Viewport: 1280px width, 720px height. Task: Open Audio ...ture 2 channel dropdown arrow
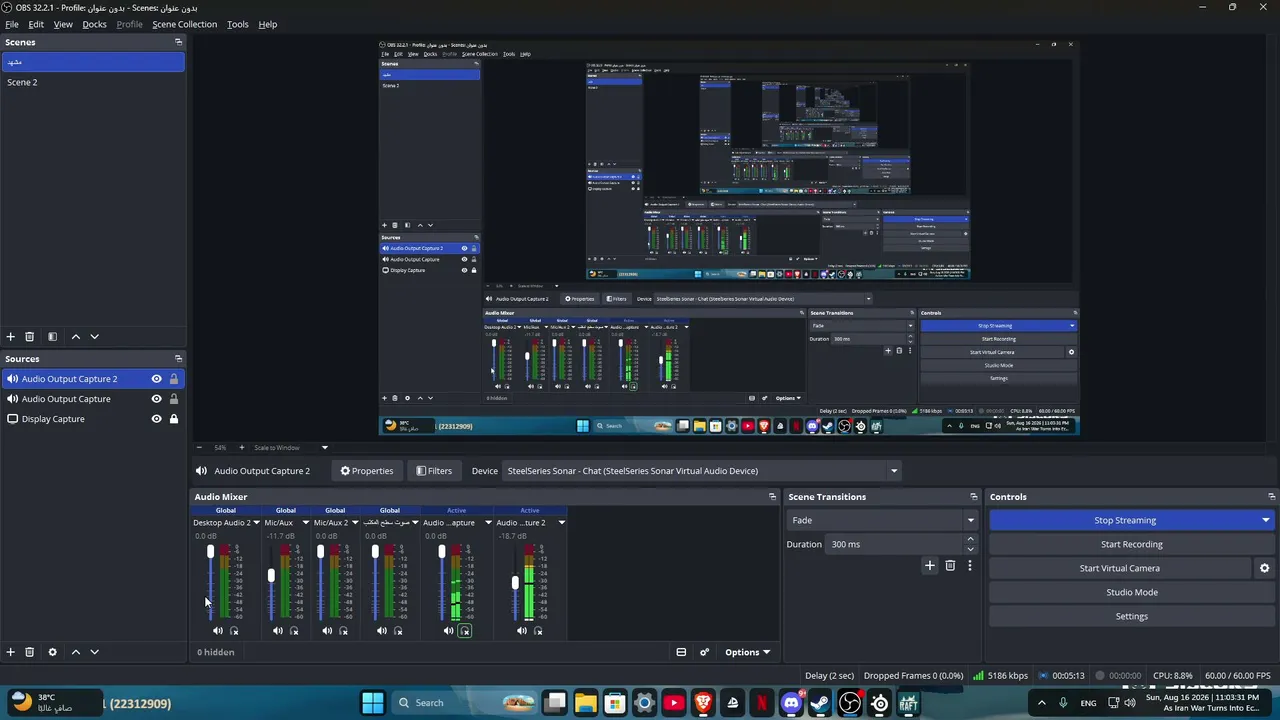pyautogui.click(x=561, y=523)
